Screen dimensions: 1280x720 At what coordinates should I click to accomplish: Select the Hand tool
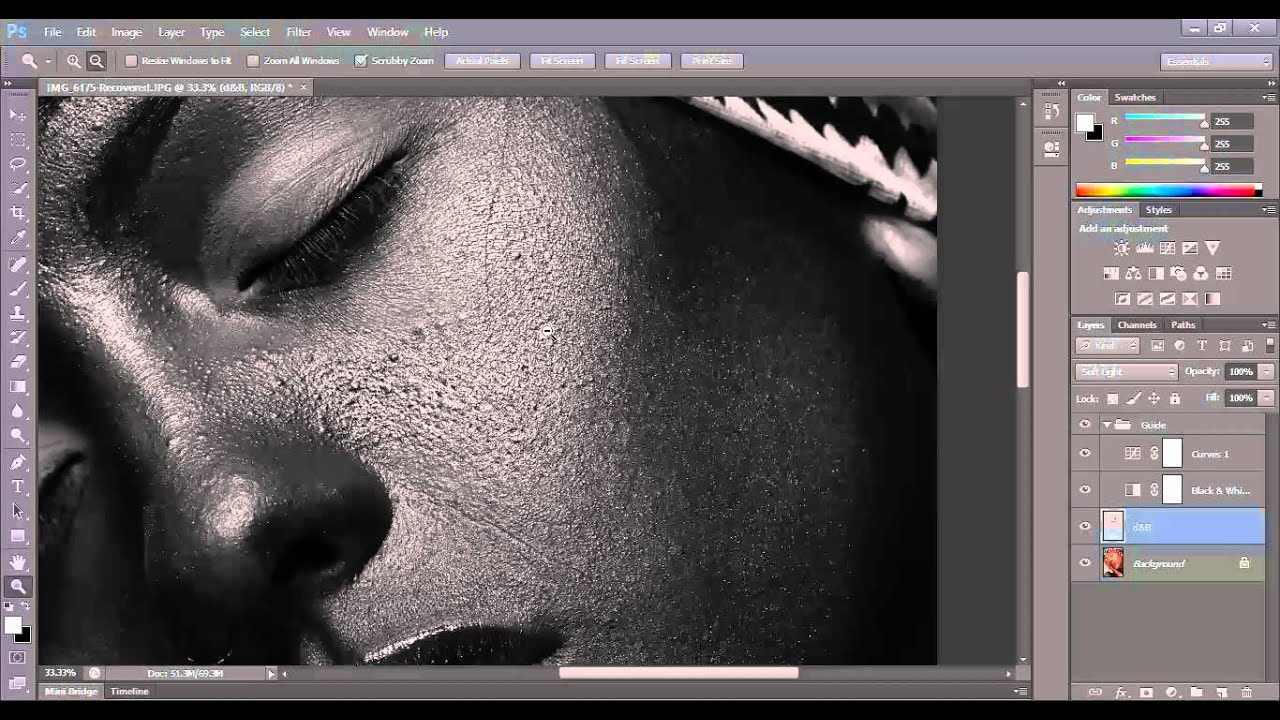[x=18, y=563]
